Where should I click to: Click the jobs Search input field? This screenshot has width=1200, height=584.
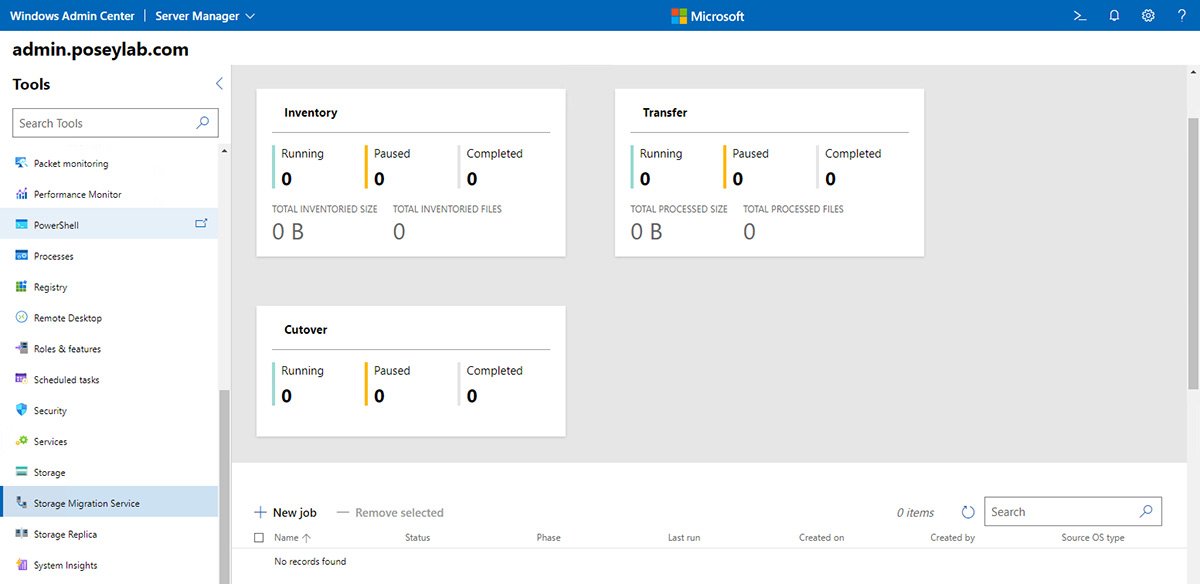tap(1060, 512)
